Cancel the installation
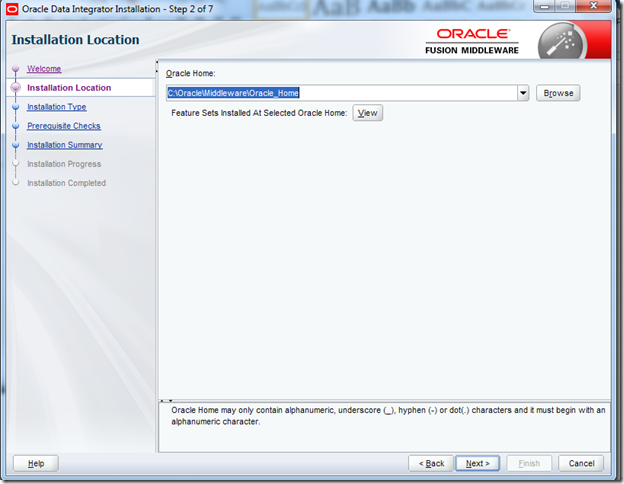The height and width of the screenshot is (484, 624). tap(581, 463)
